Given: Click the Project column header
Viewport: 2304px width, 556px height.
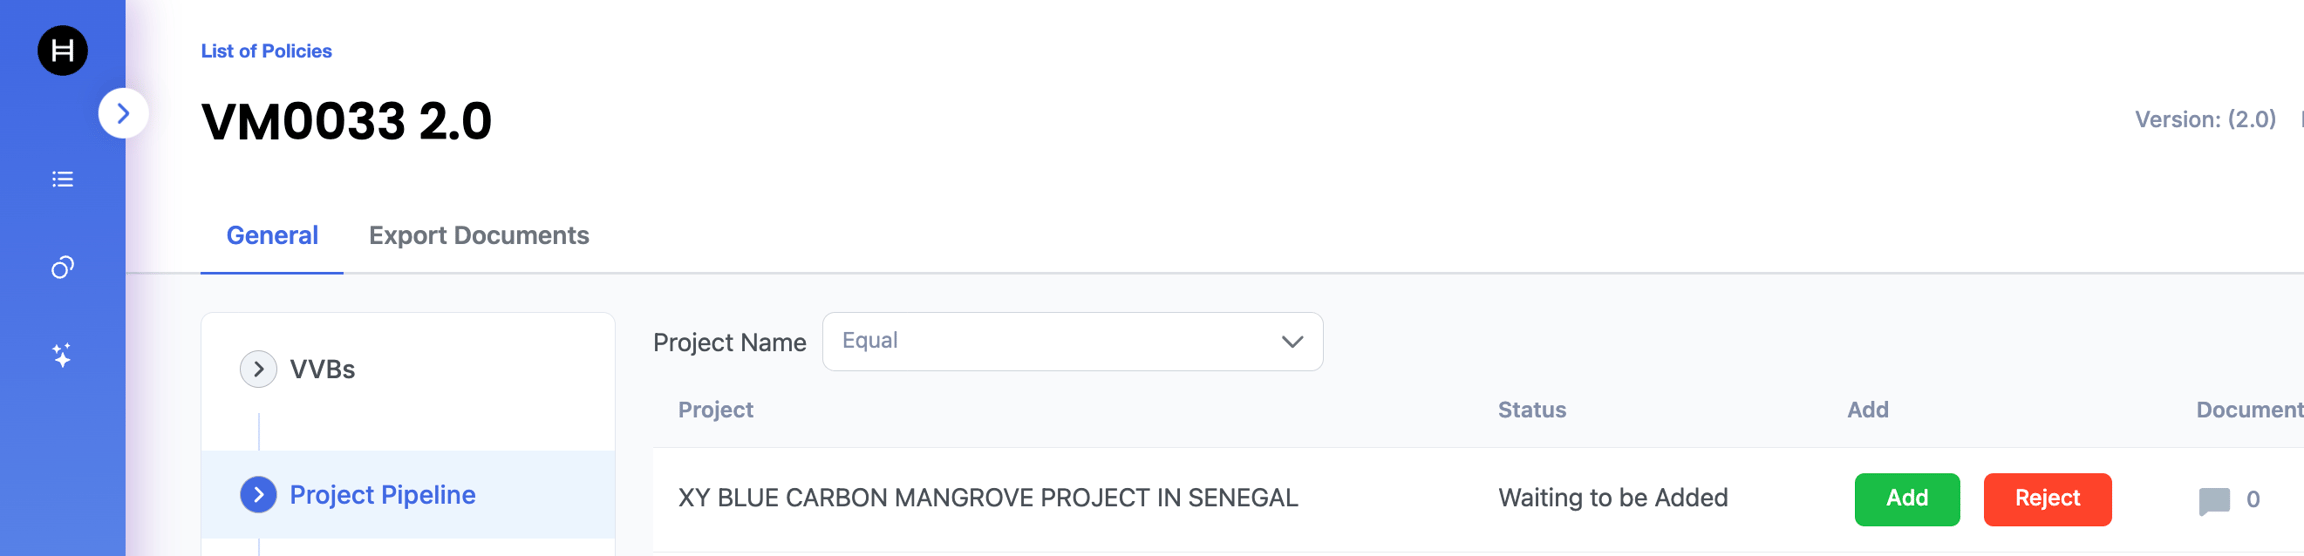Looking at the screenshot, I should 716,410.
